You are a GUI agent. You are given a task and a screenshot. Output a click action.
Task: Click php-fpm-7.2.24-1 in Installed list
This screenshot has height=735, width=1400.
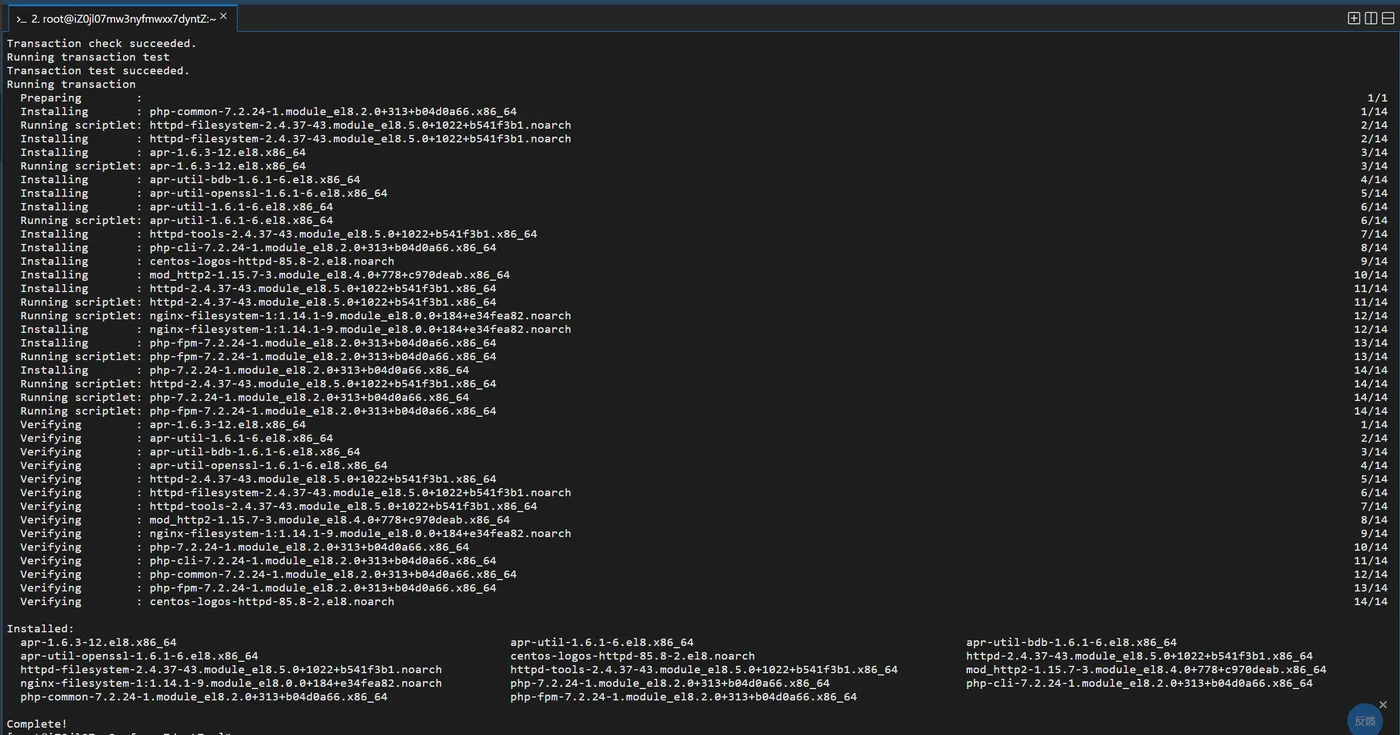click(x=683, y=697)
